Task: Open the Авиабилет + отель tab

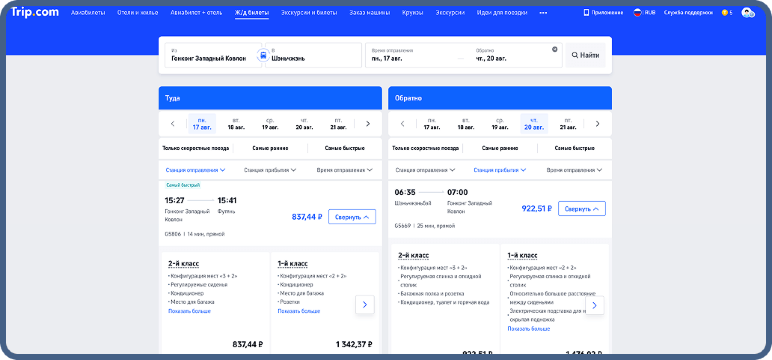Action: click(x=196, y=13)
